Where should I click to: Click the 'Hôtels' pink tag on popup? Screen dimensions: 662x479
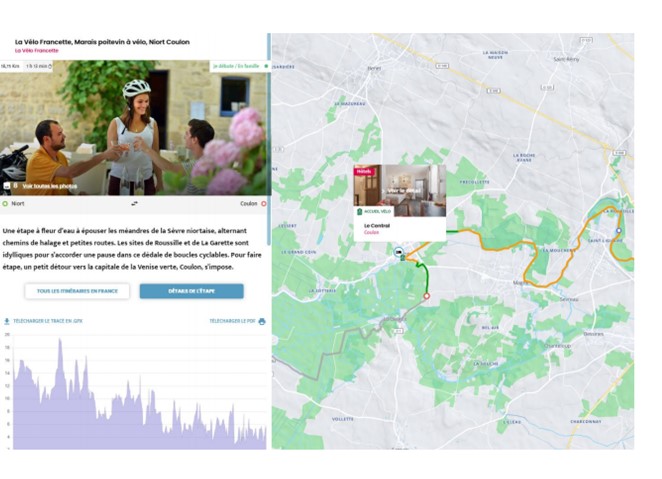click(364, 171)
